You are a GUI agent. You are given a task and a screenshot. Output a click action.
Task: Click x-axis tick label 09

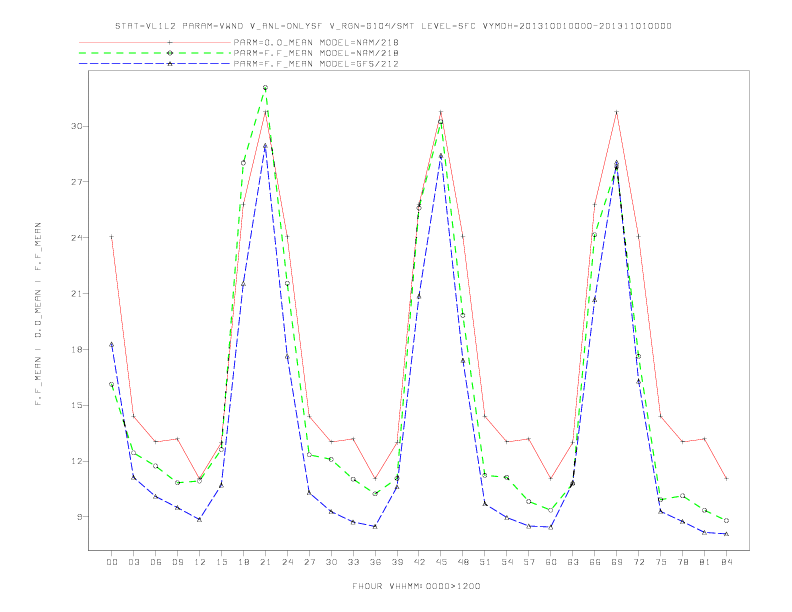[177, 562]
